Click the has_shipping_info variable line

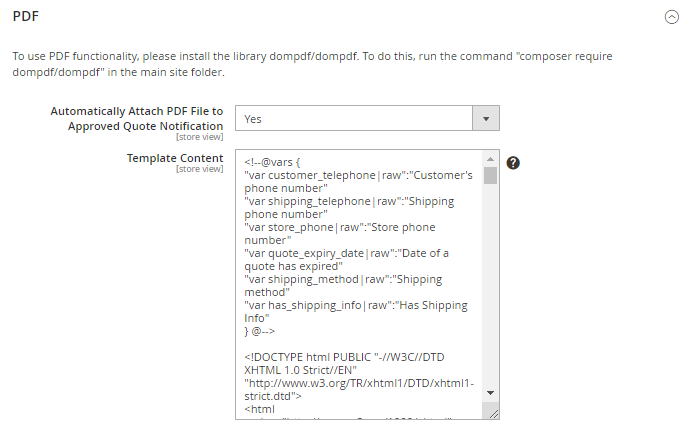(x=355, y=305)
